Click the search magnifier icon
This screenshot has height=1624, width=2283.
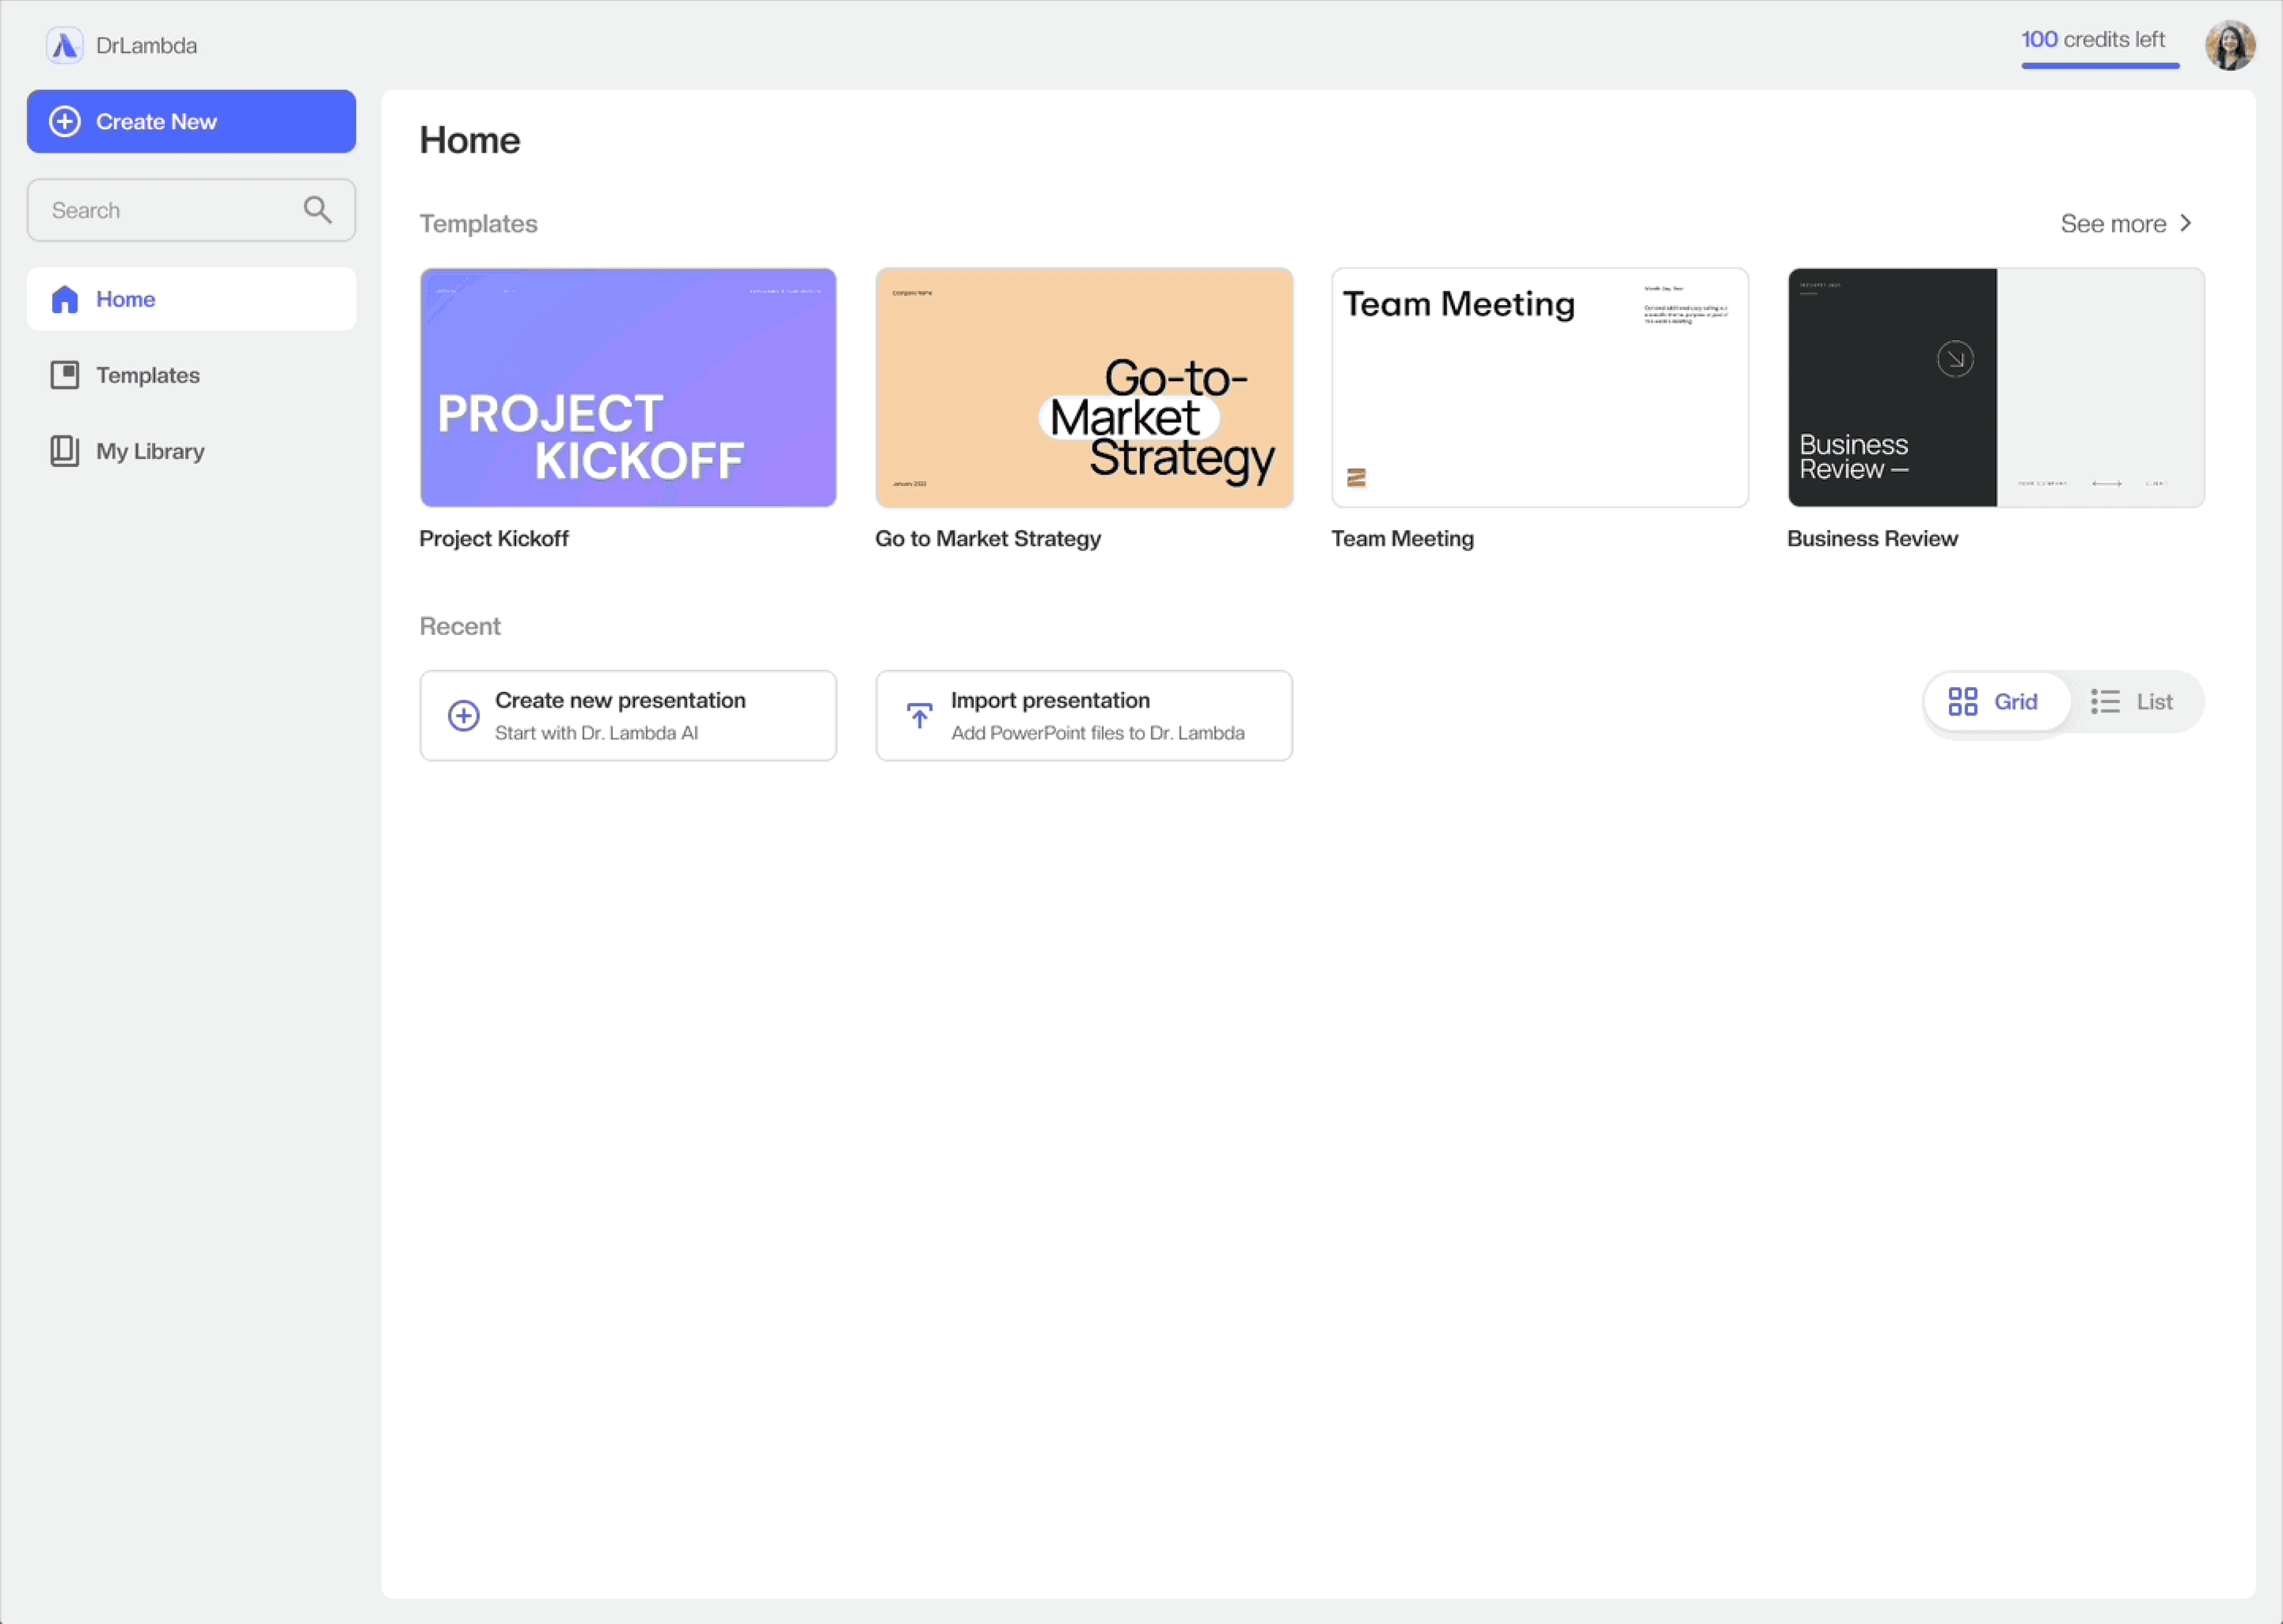click(x=317, y=210)
